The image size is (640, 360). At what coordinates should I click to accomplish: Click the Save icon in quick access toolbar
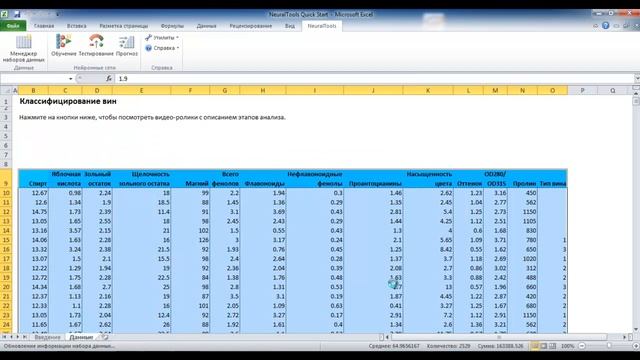pos(17,14)
